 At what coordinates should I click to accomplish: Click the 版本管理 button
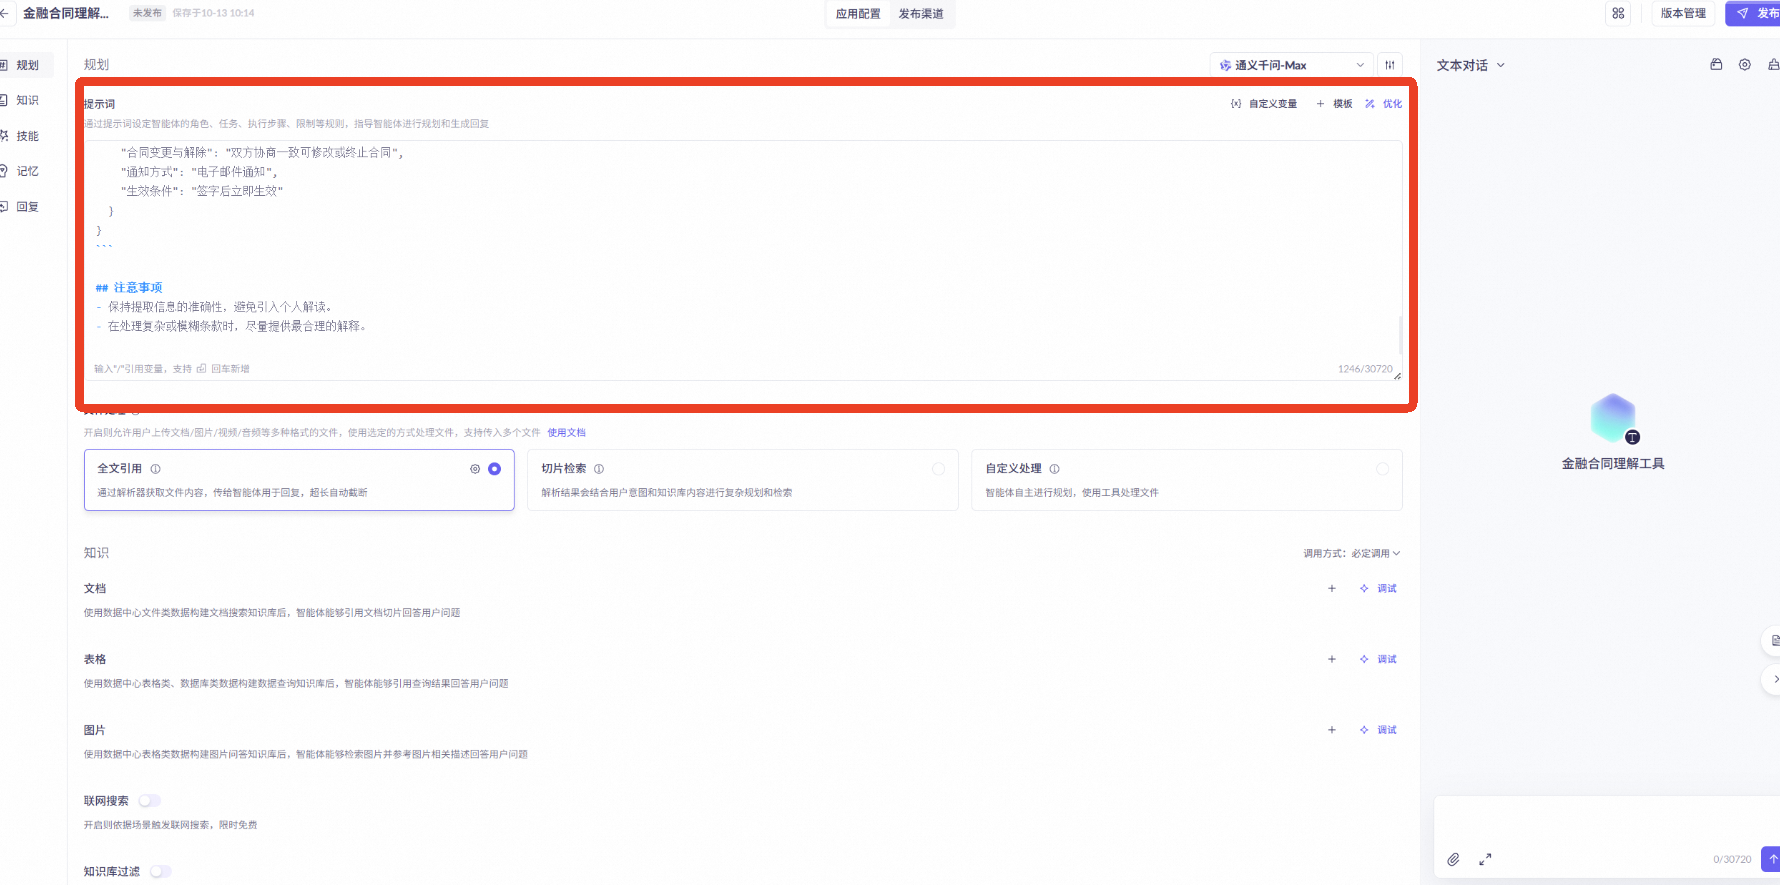point(1683,13)
